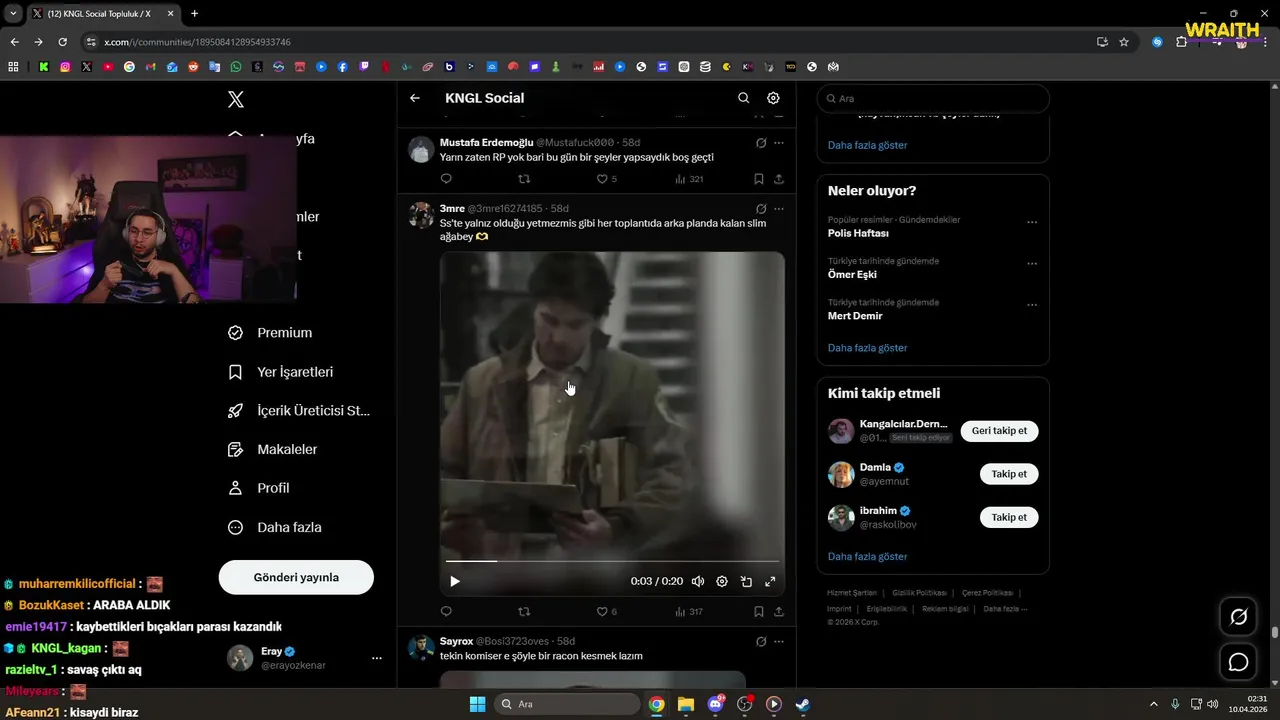1280x720 pixels.
Task: Ask Grok about 3mre's post
Action: [761, 209]
